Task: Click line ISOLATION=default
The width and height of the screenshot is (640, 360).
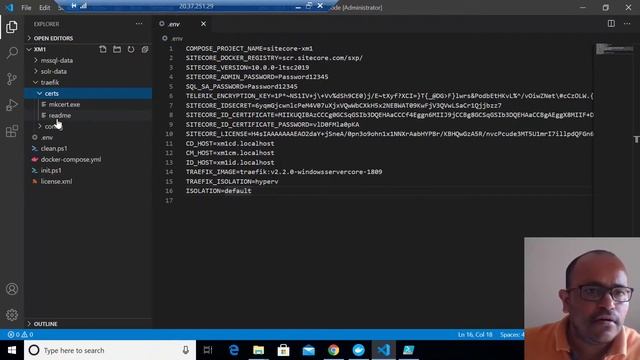Action: pos(219,191)
